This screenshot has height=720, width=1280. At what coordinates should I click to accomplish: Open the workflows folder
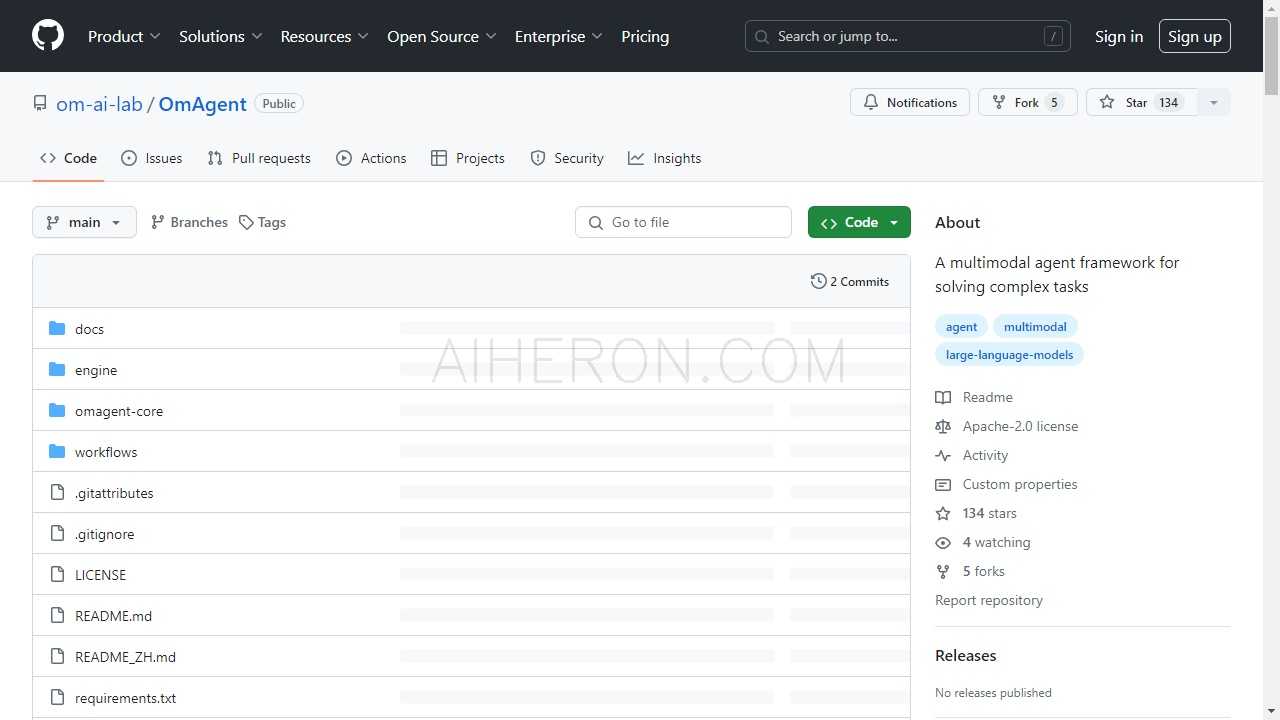(106, 452)
